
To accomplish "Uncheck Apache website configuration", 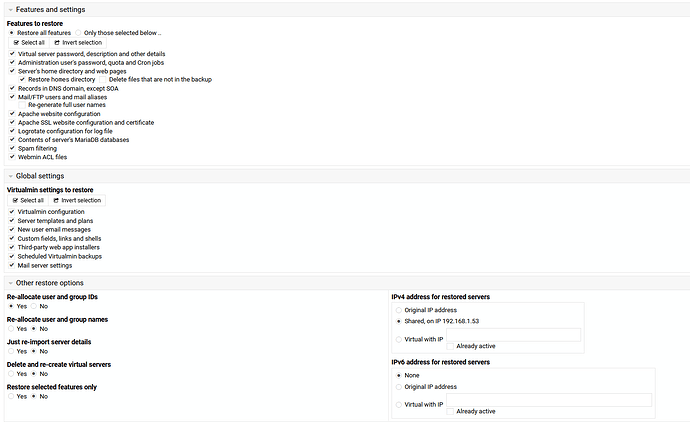I will click(x=11, y=114).
